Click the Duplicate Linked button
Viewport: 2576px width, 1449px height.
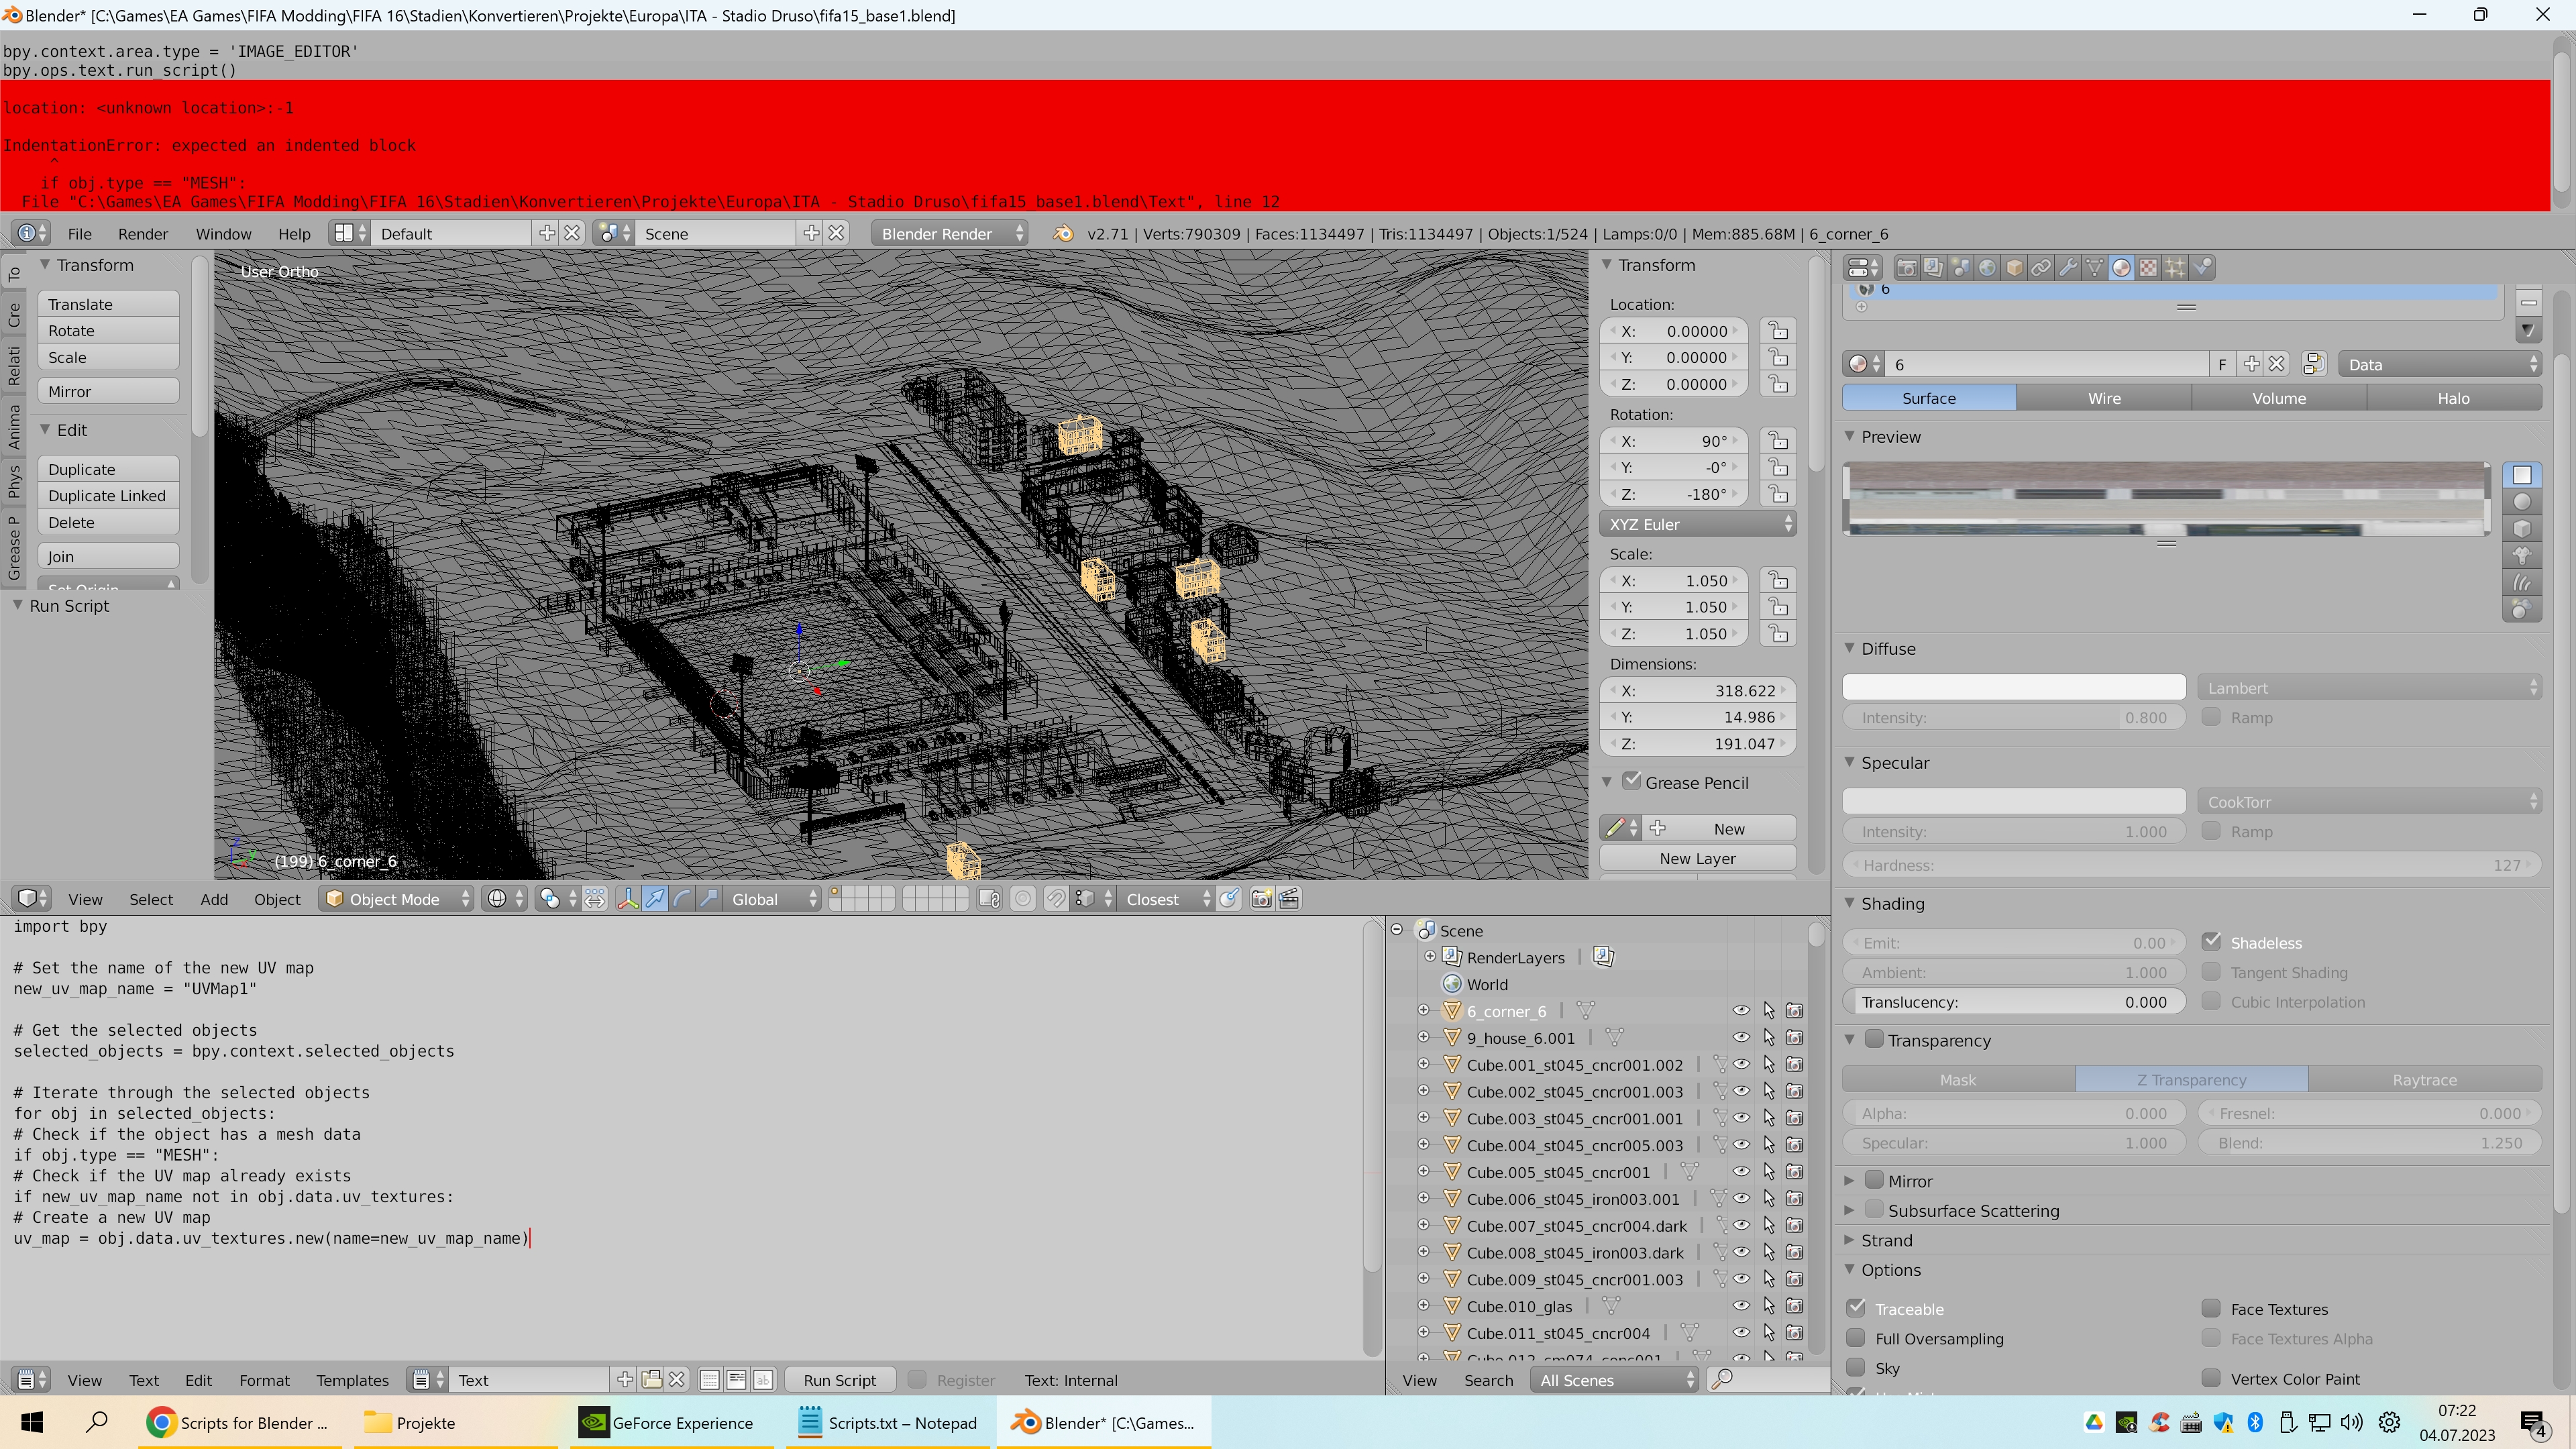[x=108, y=495]
